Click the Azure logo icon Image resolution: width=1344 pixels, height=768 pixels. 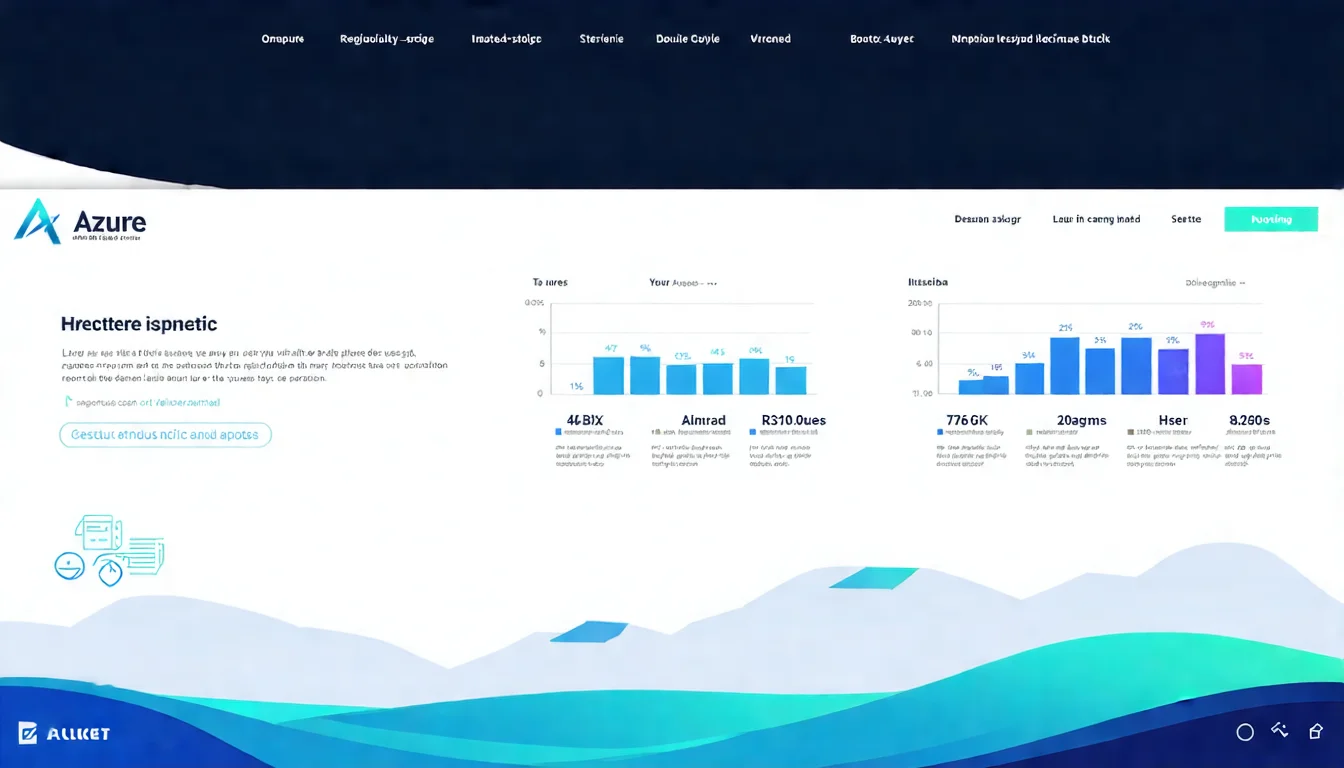tap(38, 221)
